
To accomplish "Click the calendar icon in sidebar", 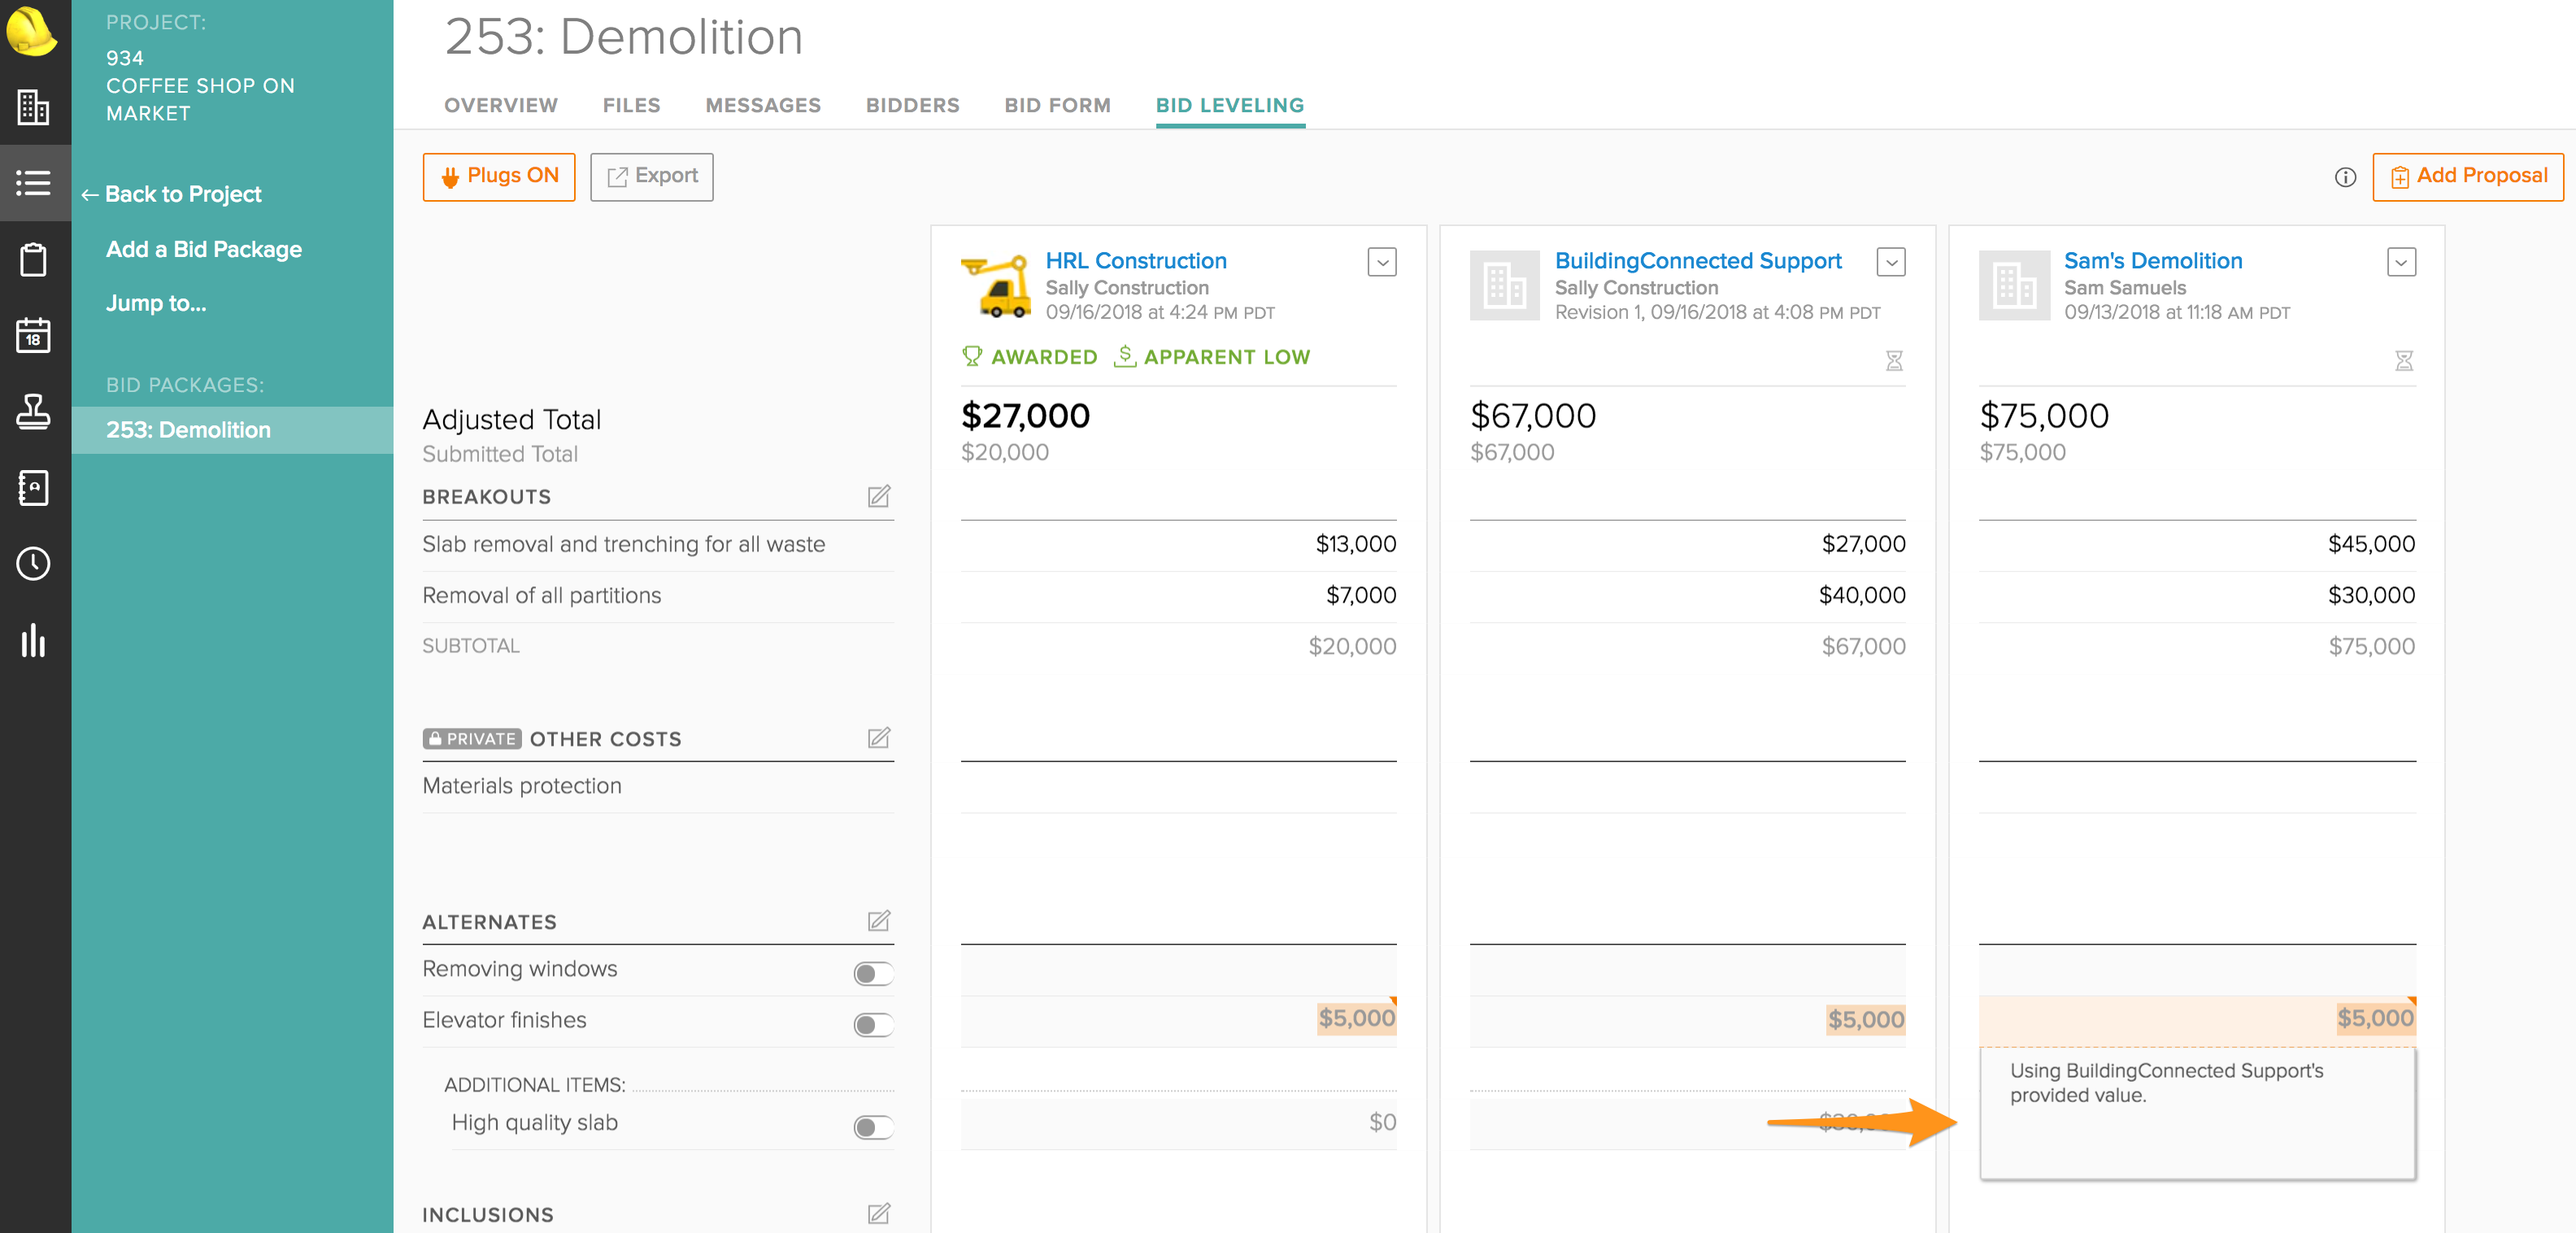I will [x=33, y=336].
